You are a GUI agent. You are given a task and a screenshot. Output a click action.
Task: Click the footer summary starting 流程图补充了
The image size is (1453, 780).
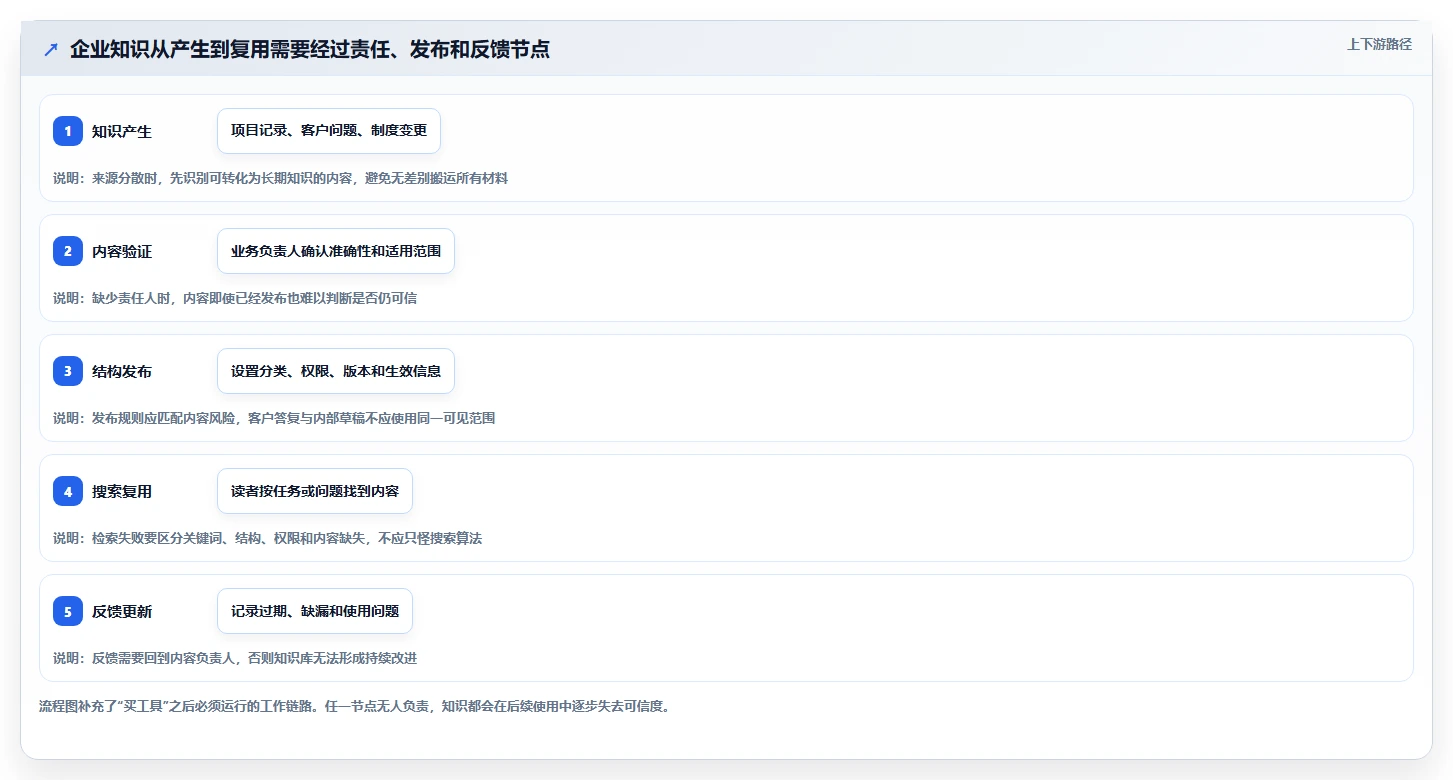coord(354,706)
